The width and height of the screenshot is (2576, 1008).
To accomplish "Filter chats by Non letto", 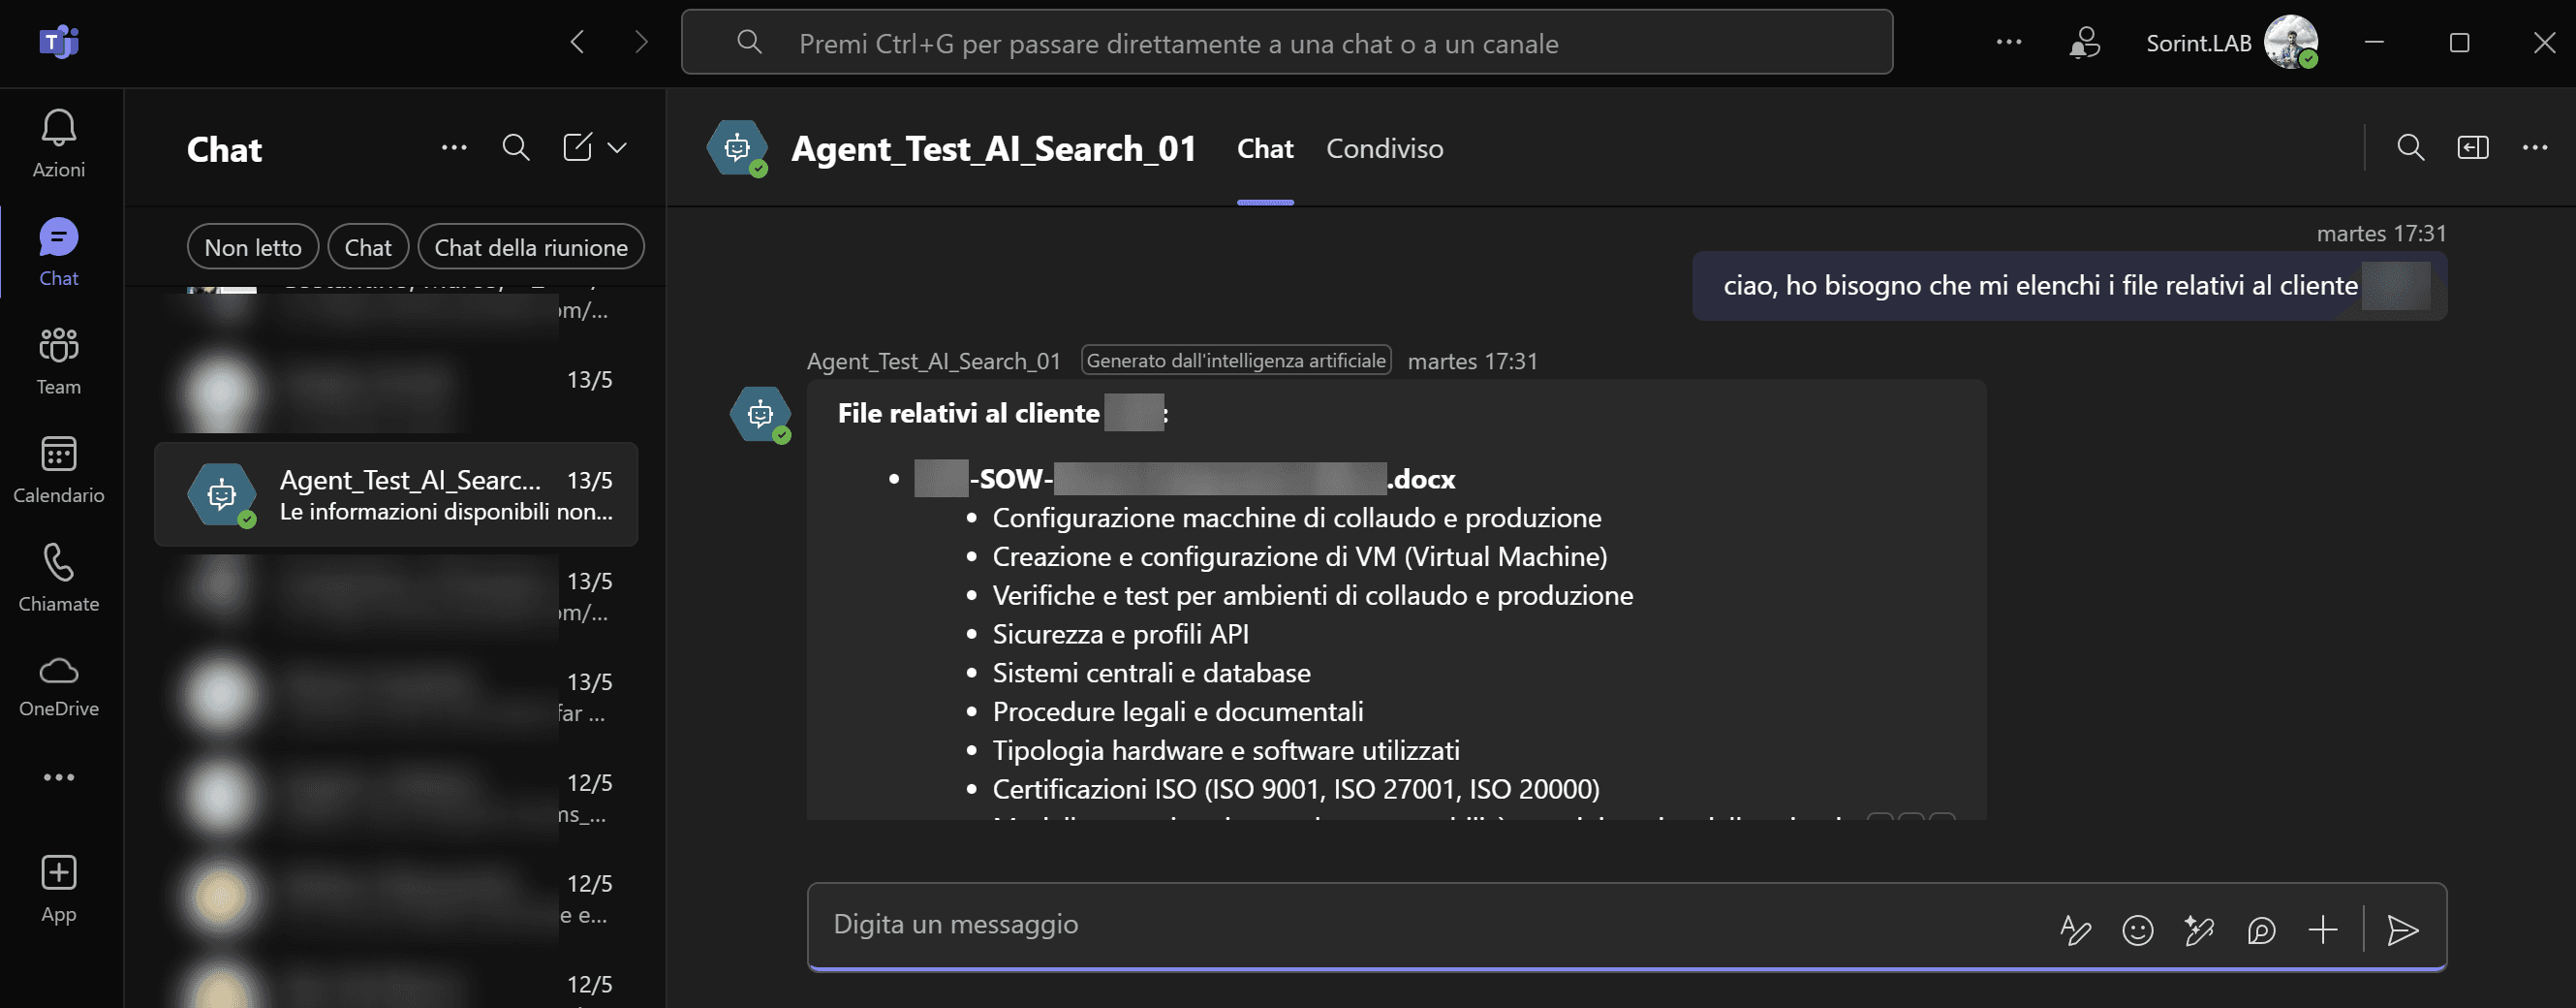I will coord(253,247).
